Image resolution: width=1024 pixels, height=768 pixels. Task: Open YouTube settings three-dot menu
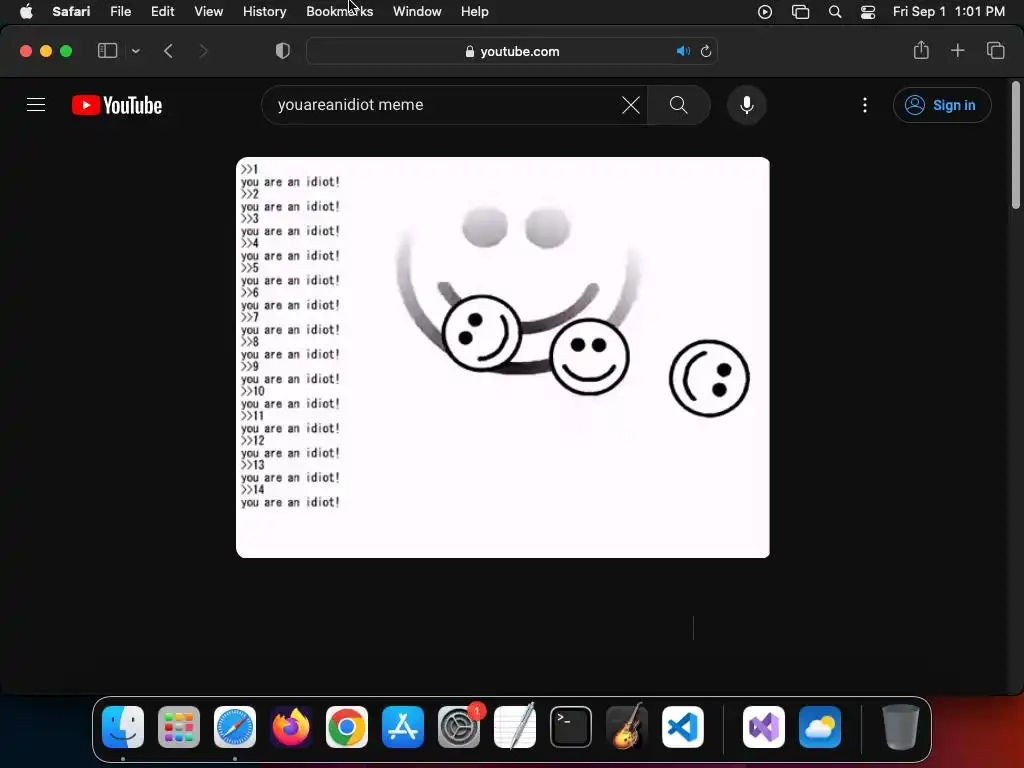(x=865, y=105)
